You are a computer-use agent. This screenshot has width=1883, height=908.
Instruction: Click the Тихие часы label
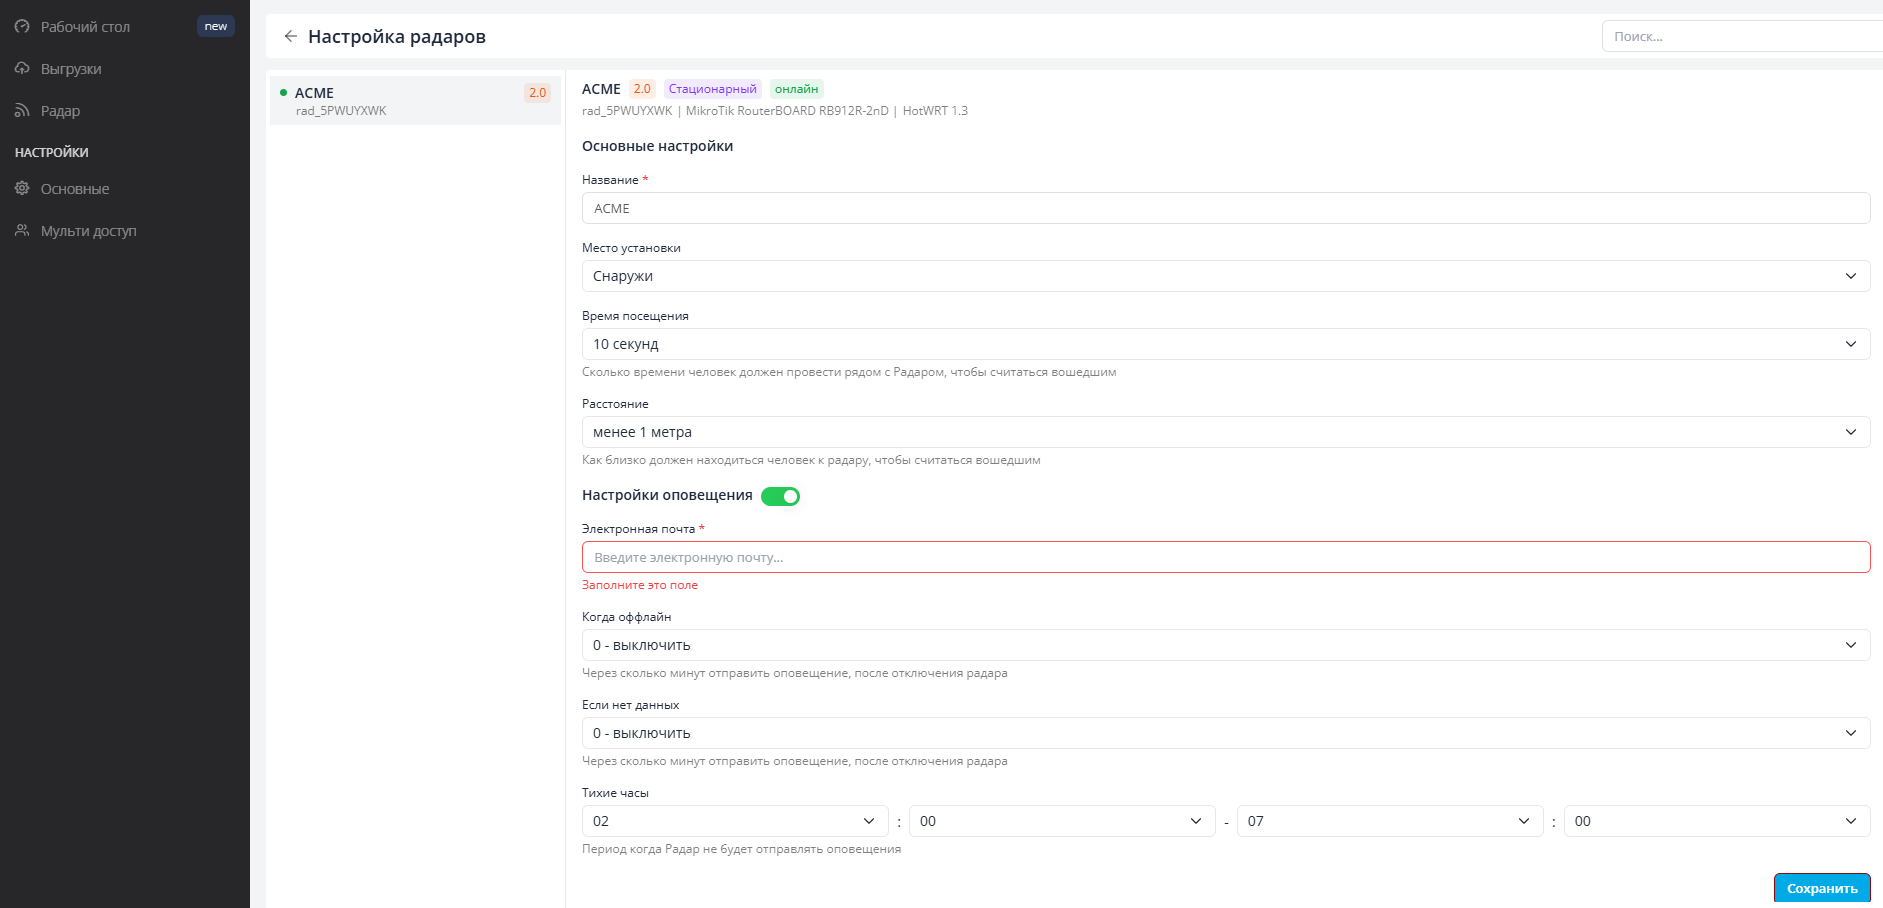coord(615,793)
